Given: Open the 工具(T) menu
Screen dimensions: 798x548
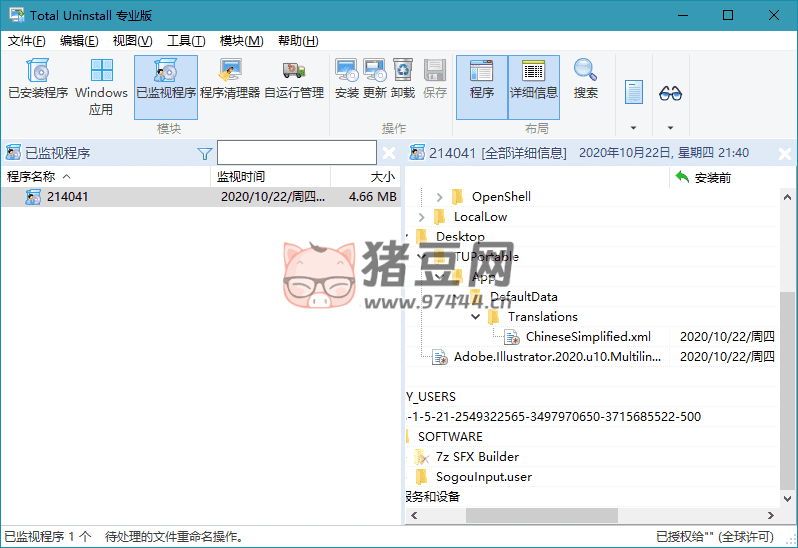Looking at the screenshot, I should click(185, 41).
